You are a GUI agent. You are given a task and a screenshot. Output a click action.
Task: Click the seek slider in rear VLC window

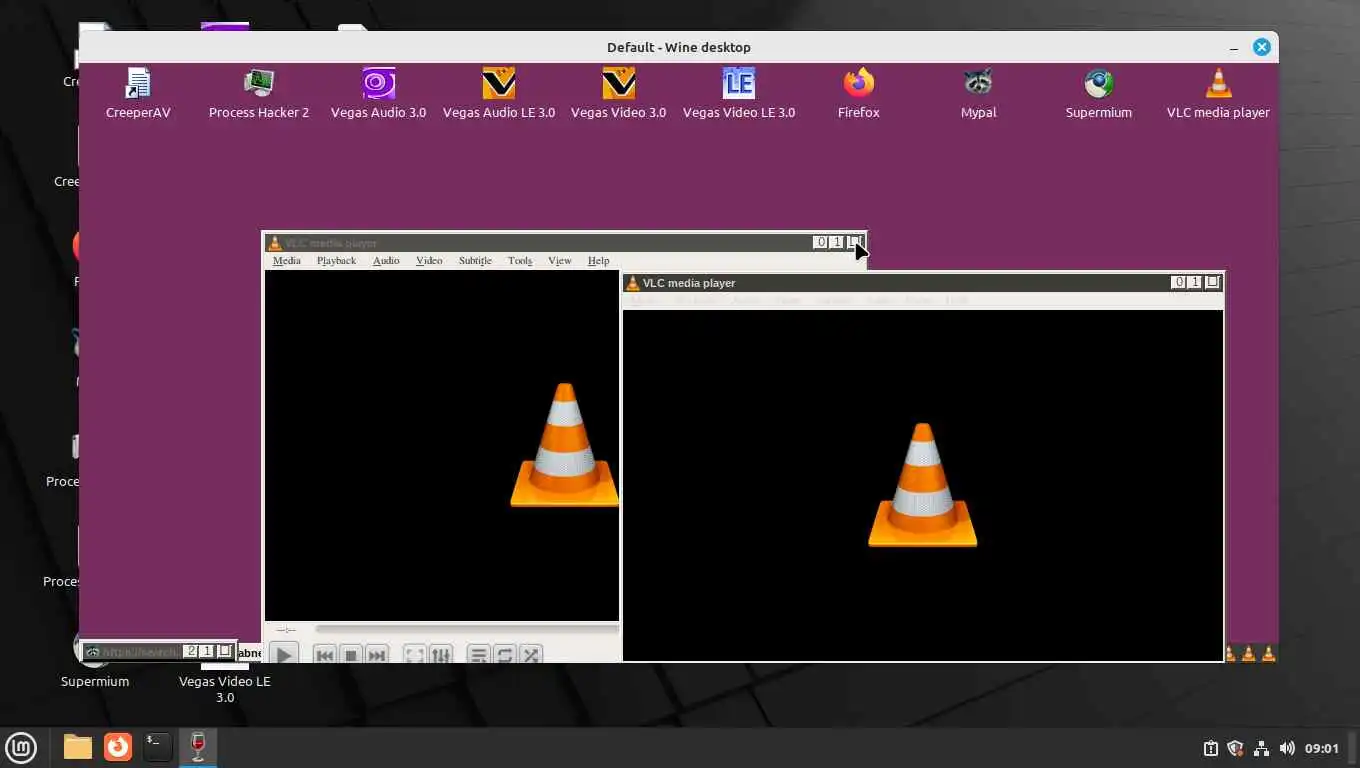pyautogui.click(x=467, y=629)
